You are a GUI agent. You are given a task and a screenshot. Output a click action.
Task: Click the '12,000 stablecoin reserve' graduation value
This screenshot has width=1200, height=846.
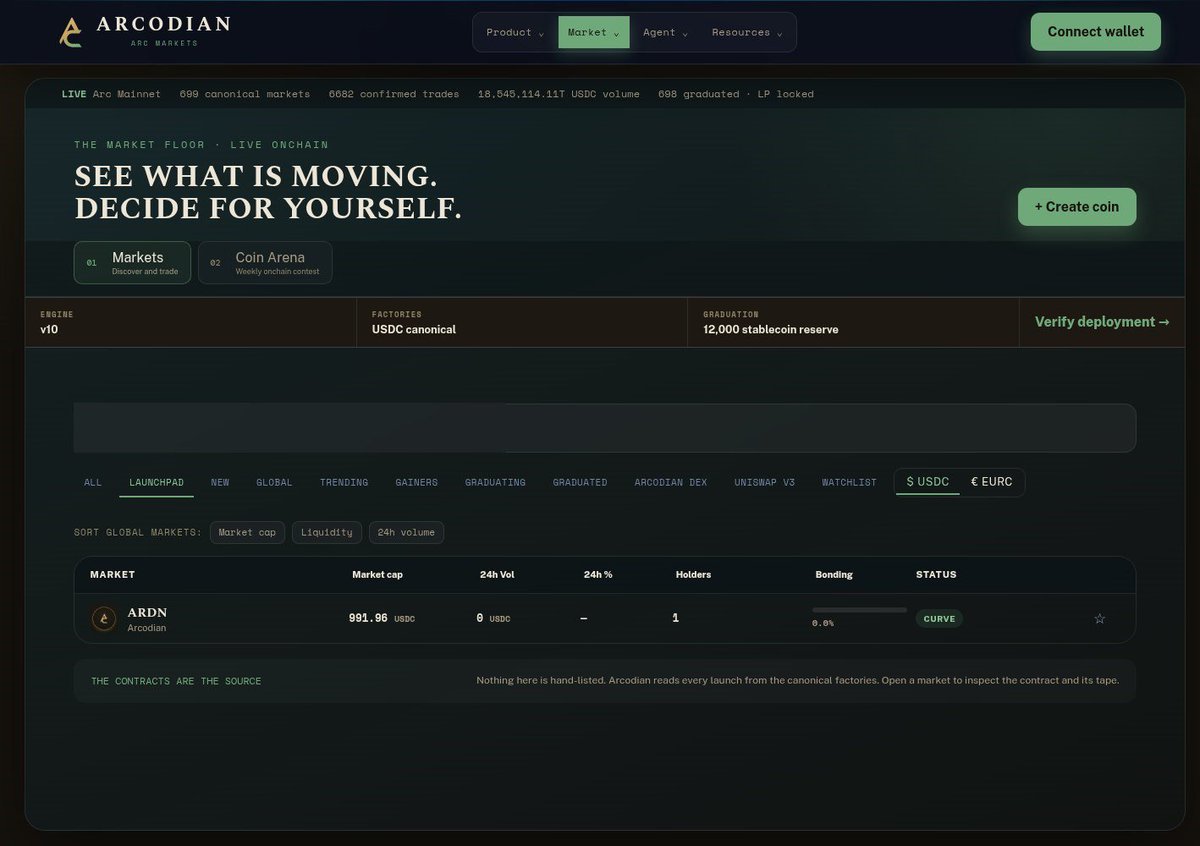(x=771, y=330)
